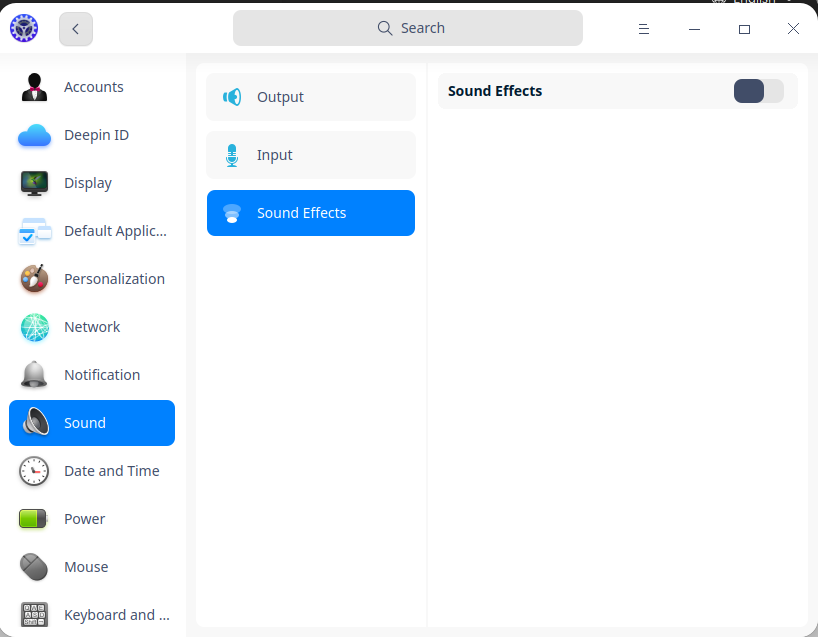
Task: Click the bold Sound Effects heading
Action: tap(495, 91)
